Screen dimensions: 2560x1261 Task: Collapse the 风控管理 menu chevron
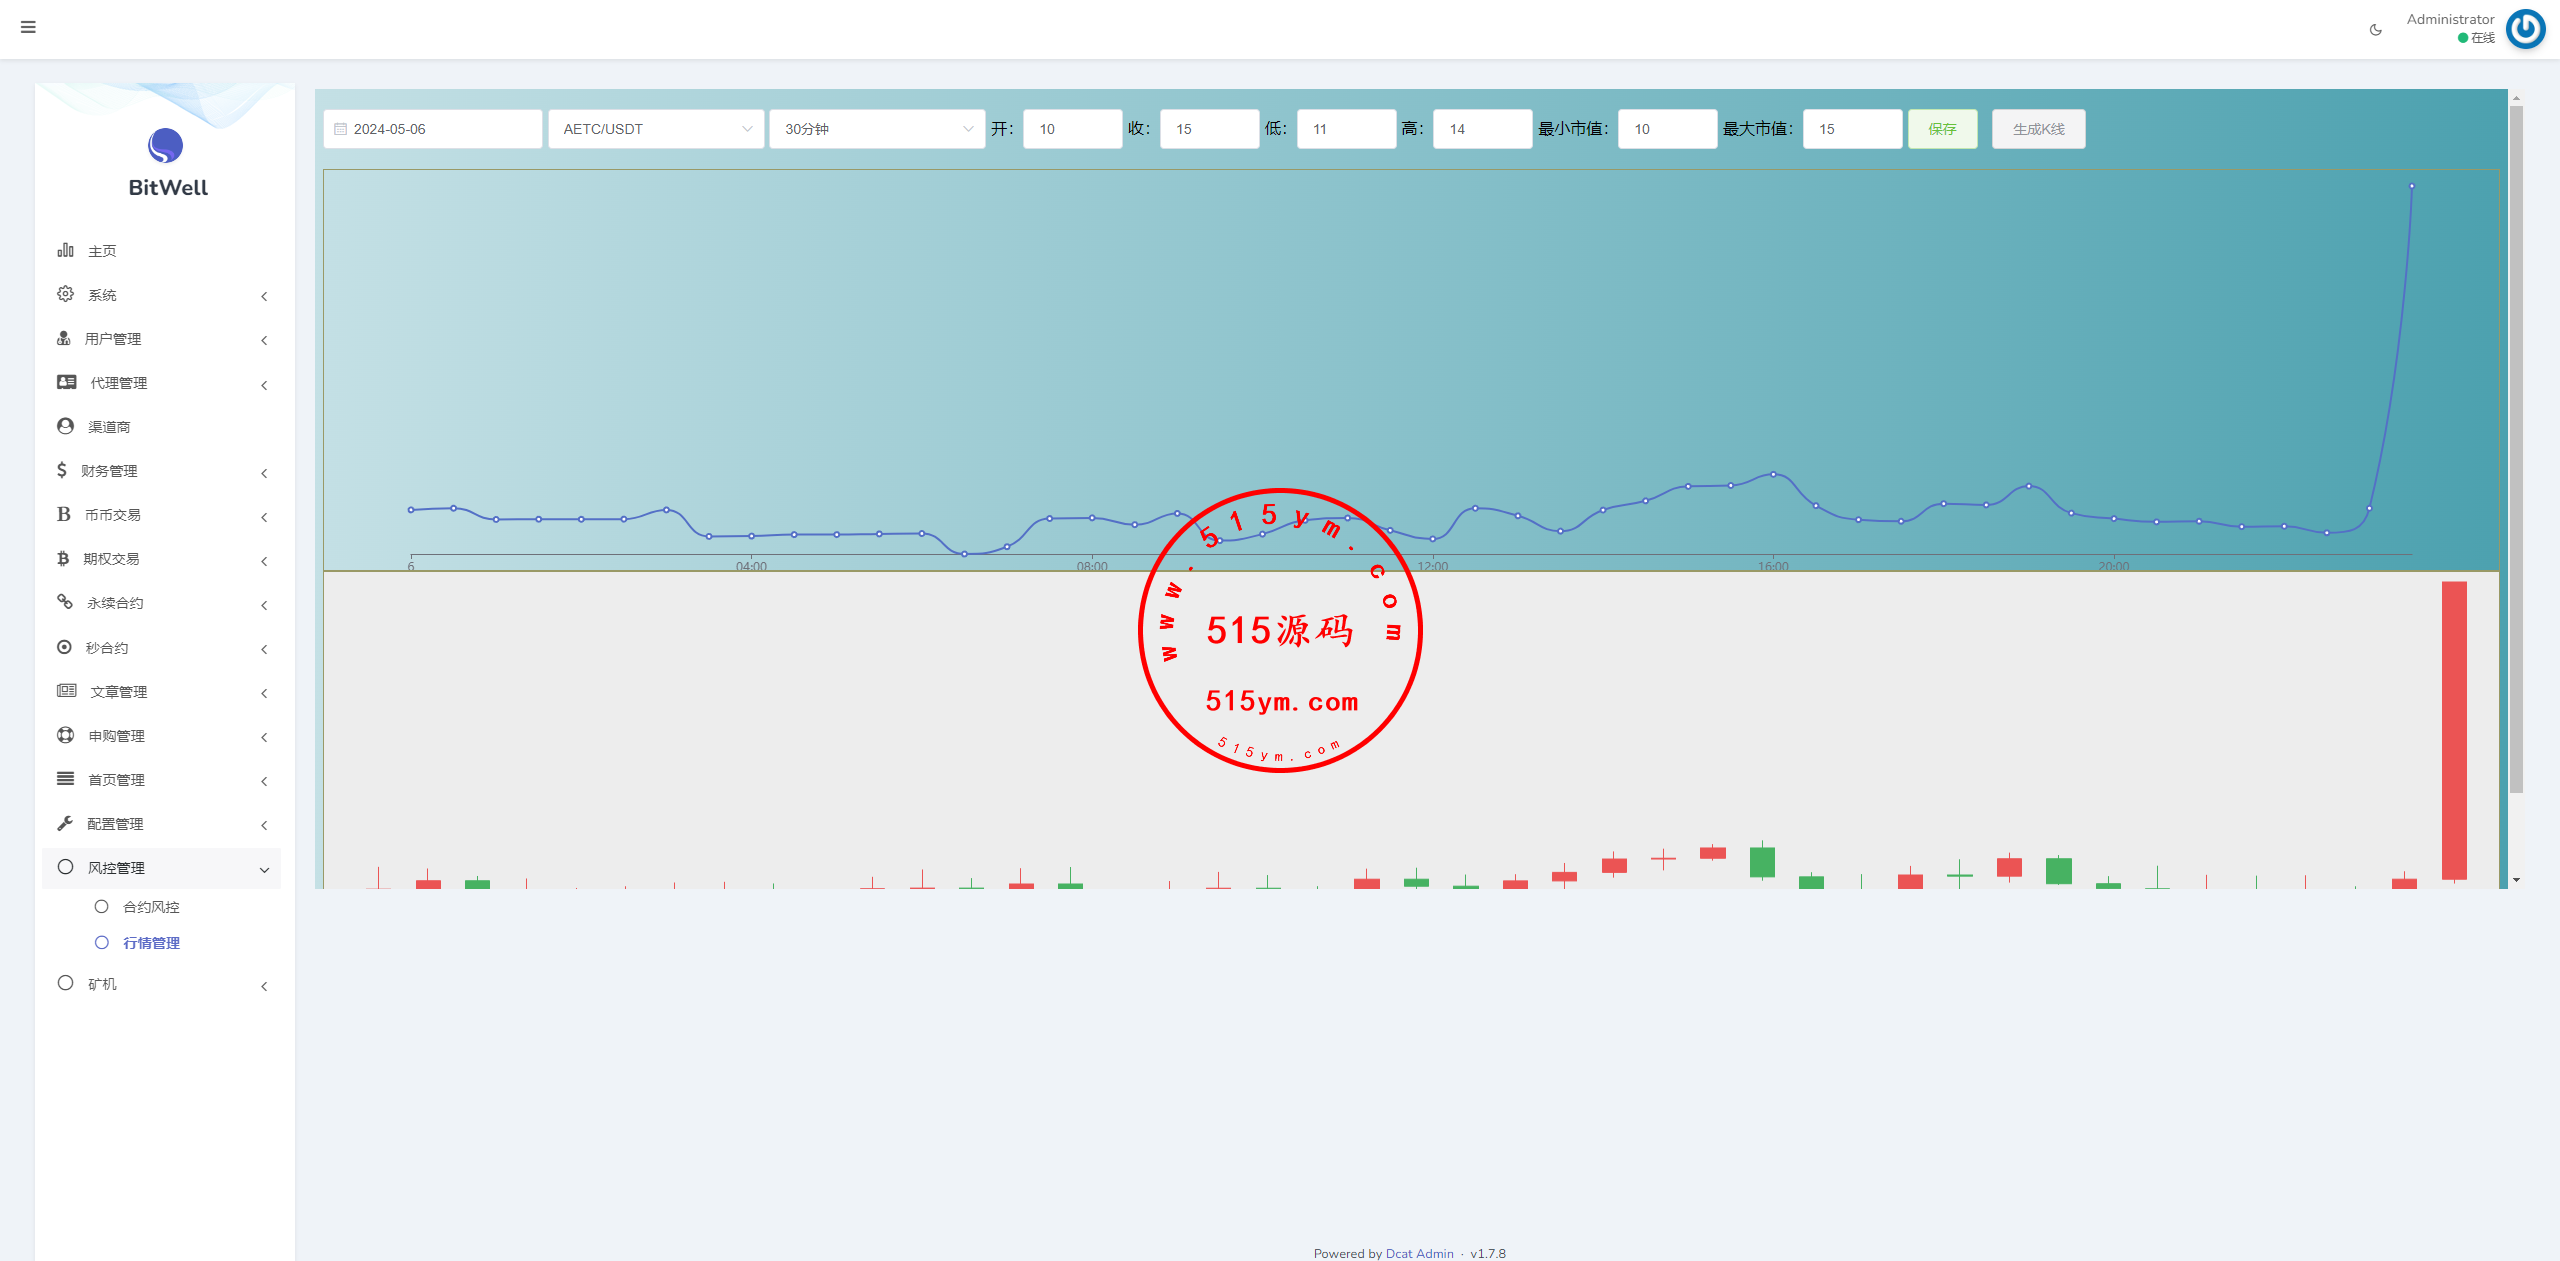(264, 869)
